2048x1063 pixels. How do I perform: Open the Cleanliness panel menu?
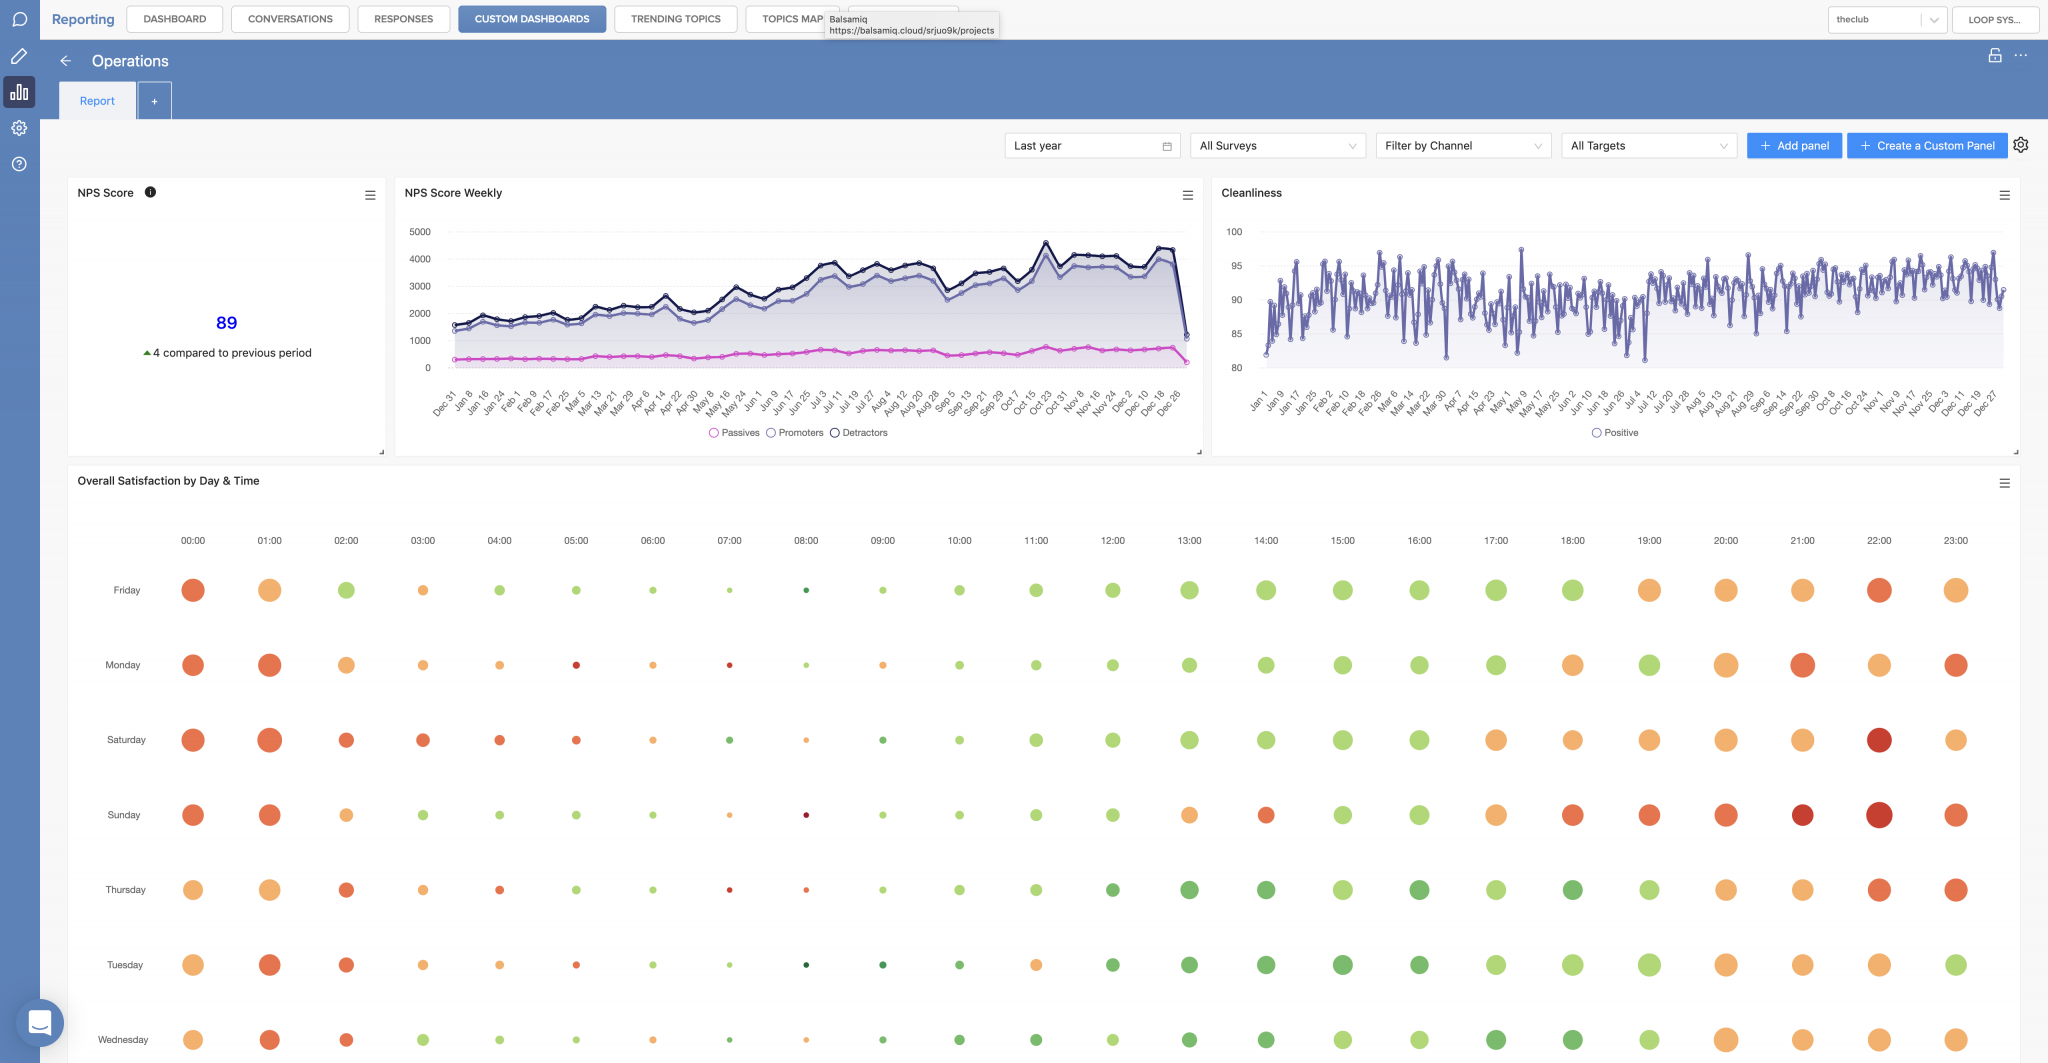(2004, 195)
